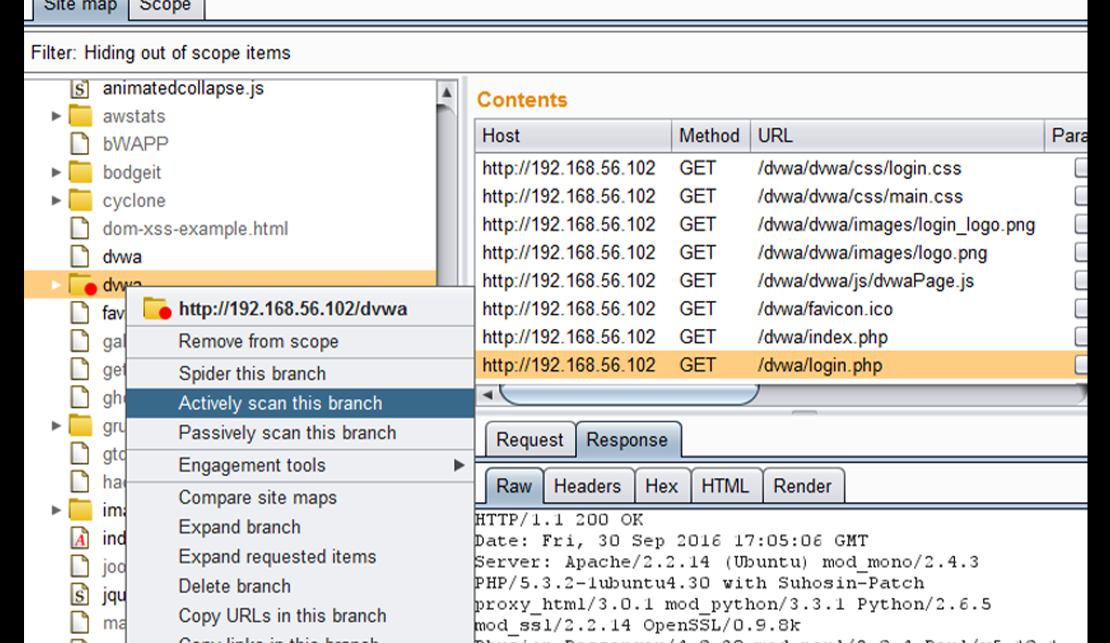Image resolution: width=1110 pixels, height=643 pixels.
Task: Switch to the Scope tab
Action: click(165, 7)
